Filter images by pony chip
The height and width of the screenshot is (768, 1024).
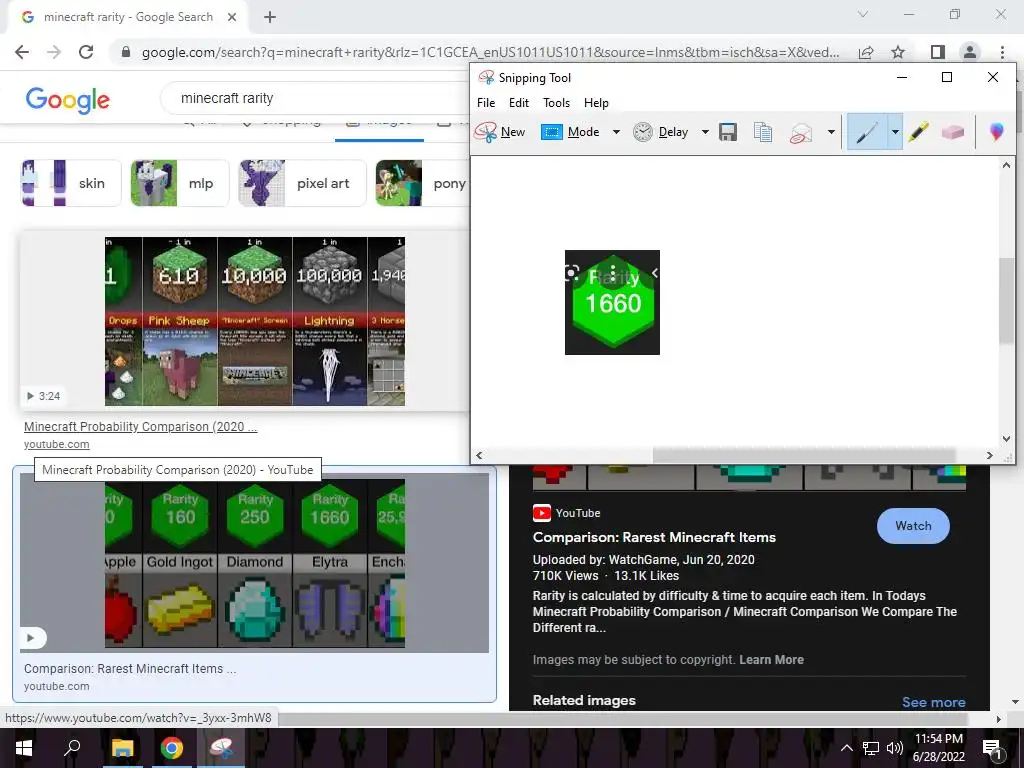[423, 184]
